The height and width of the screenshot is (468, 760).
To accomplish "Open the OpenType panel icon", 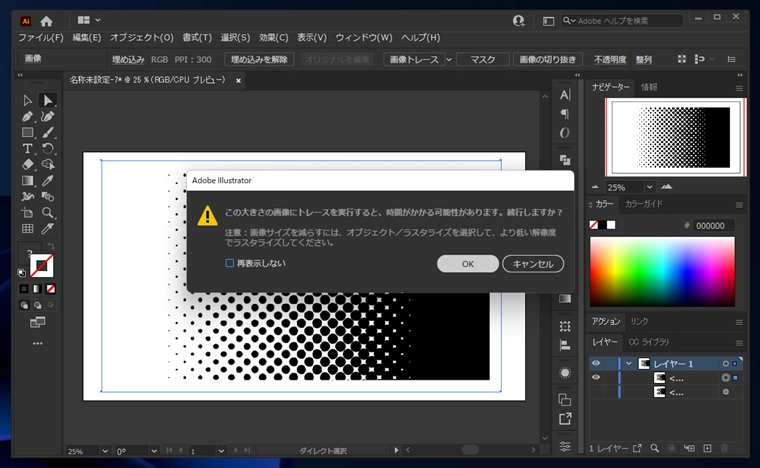I will tap(565, 133).
